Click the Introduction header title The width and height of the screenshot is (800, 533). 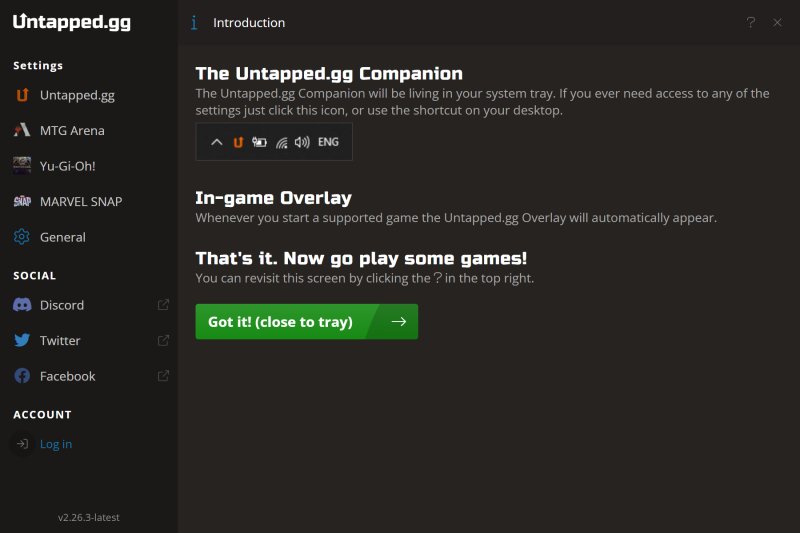click(249, 23)
